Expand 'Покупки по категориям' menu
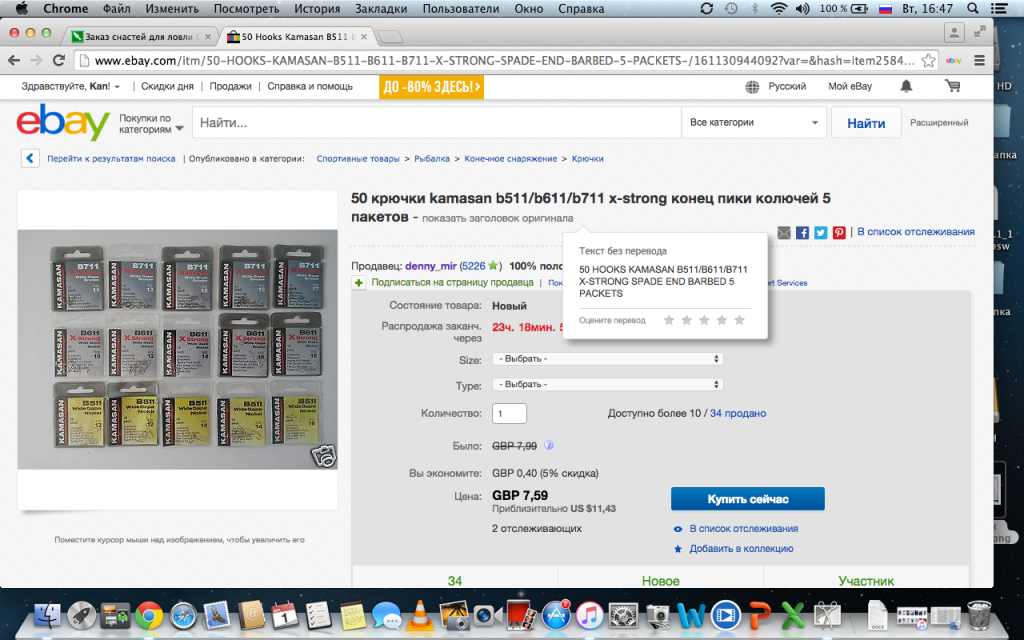 pos(151,123)
